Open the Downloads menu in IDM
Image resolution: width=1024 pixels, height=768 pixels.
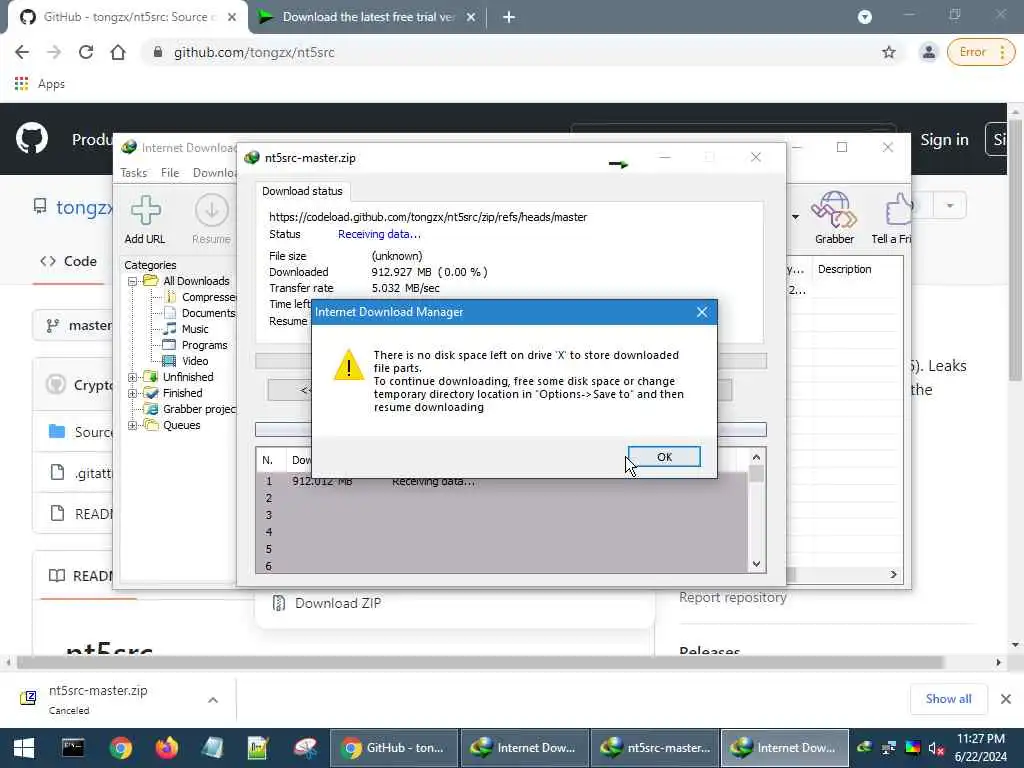214,172
